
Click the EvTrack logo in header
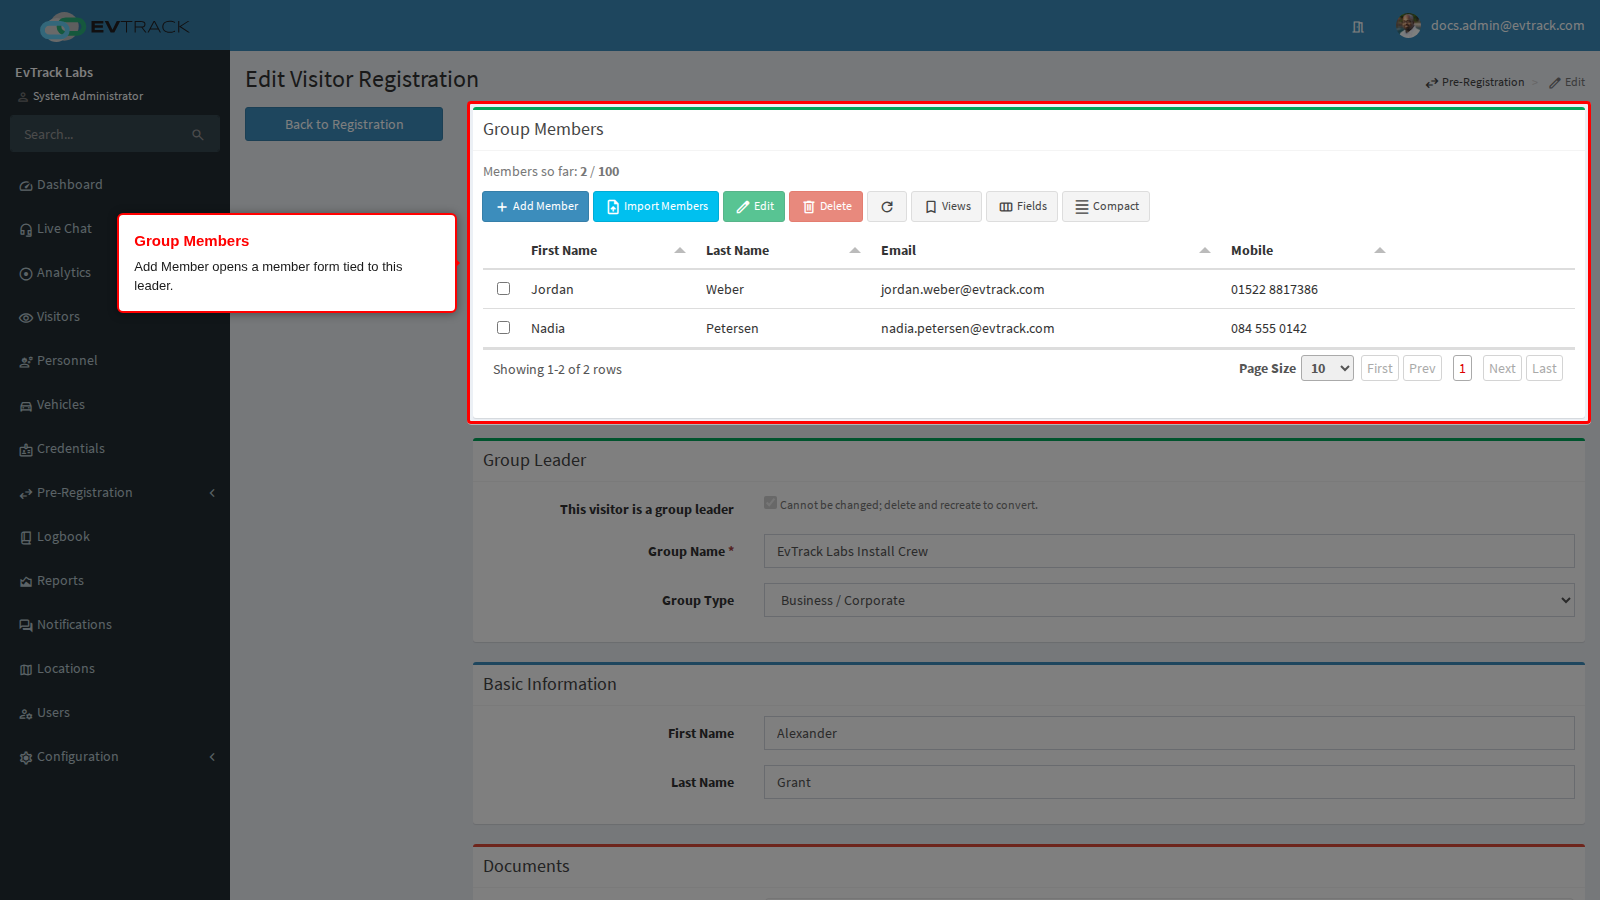click(114, 26)
